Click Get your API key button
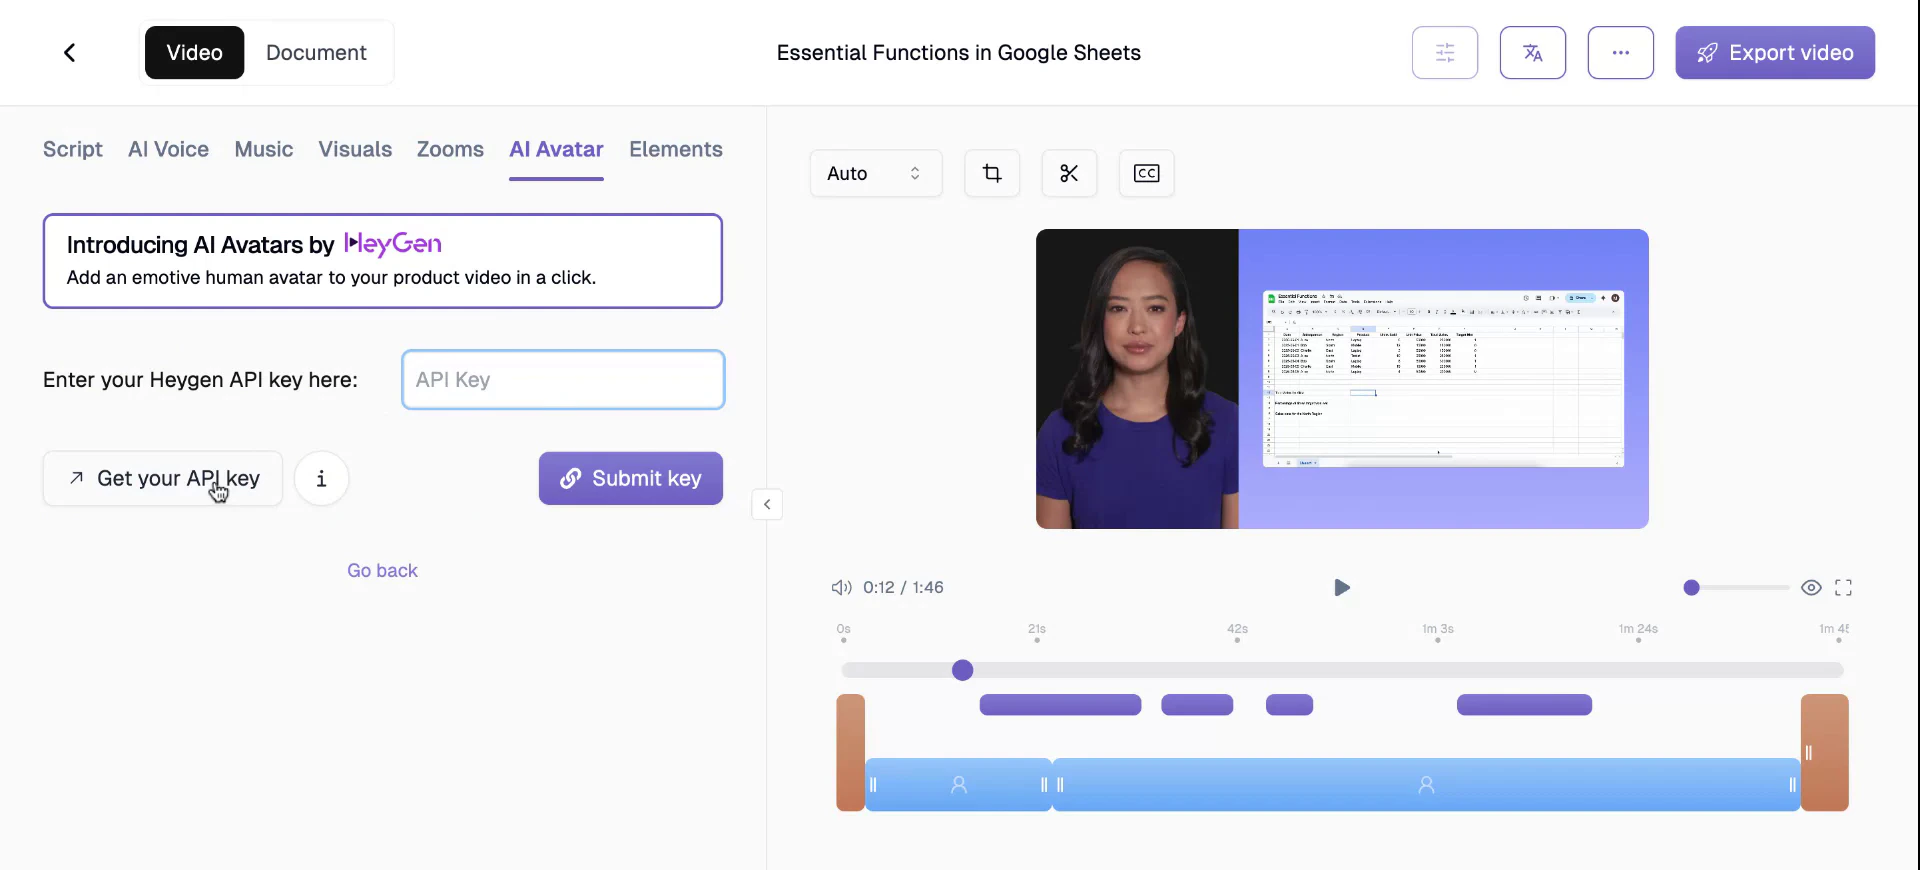 pyautogui.click(x=163, y=478)
